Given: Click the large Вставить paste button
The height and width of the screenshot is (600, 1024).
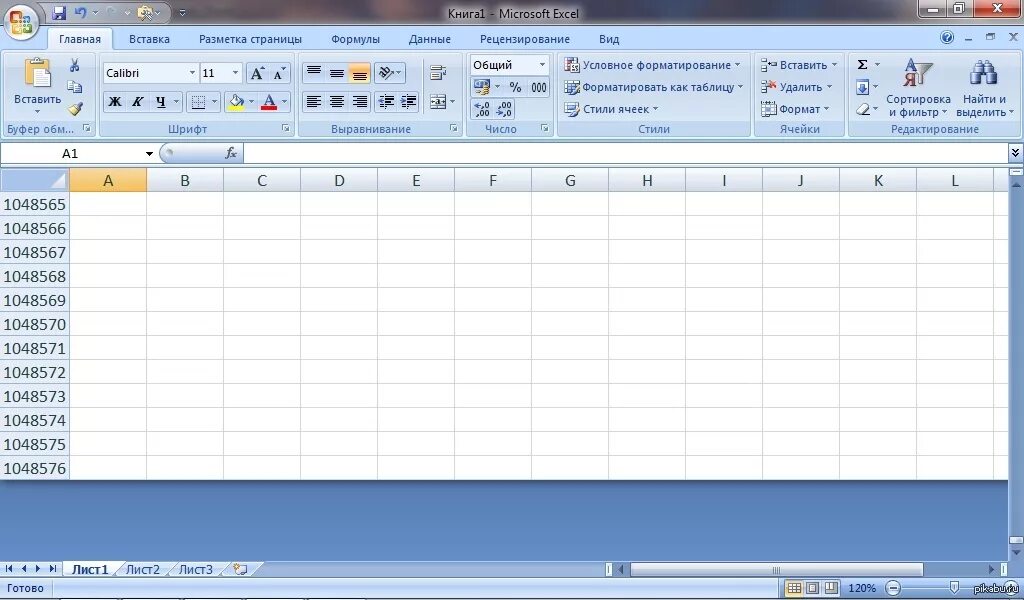Looking at the screenshot, I should click(x=37, y=87).
